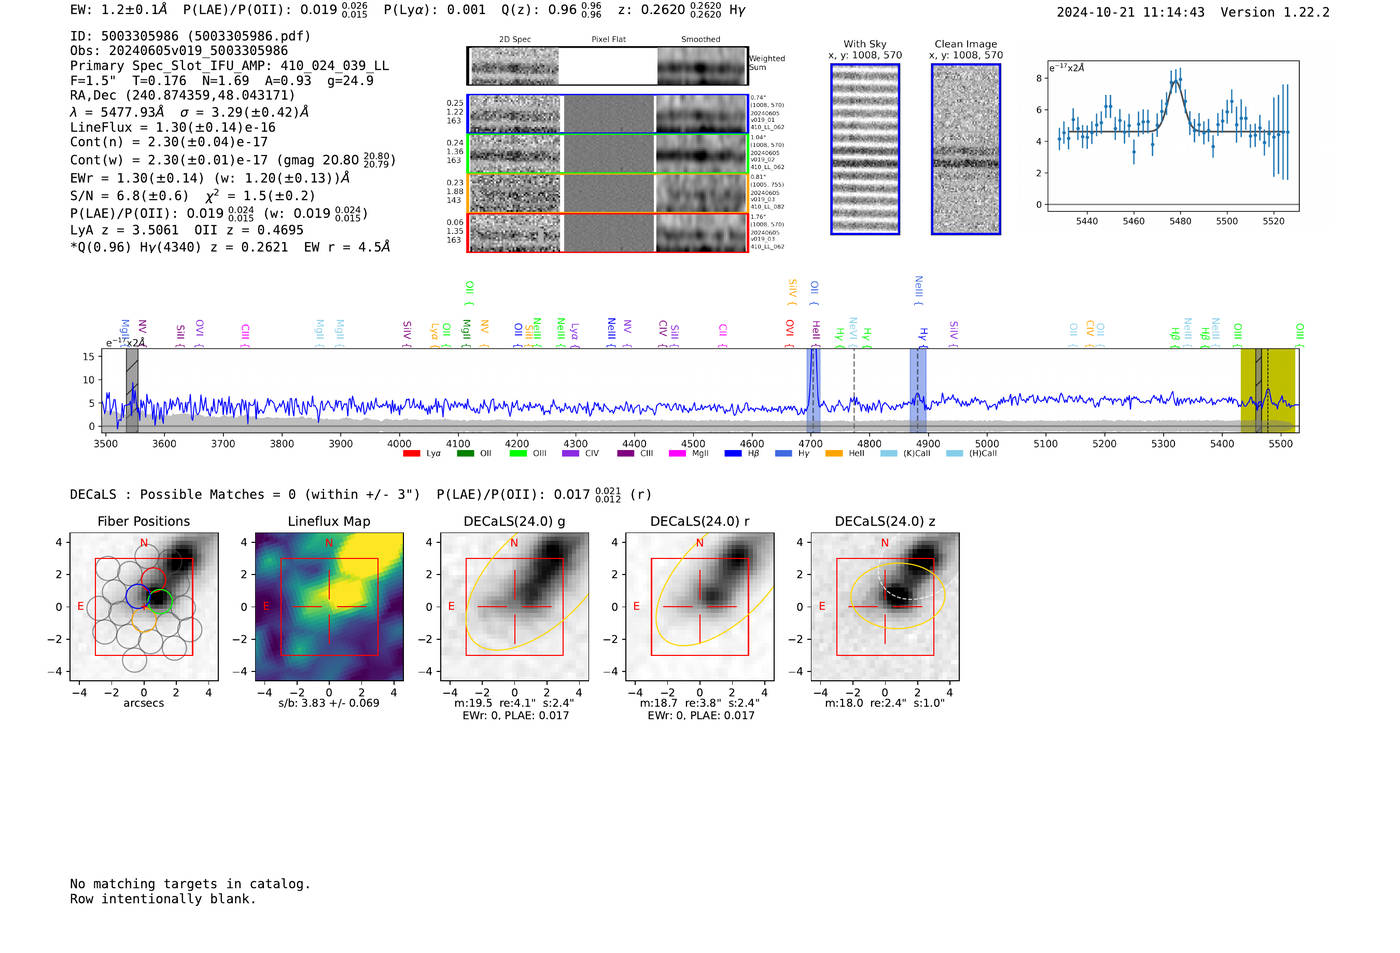Click the m:18.7 re:3.8" s:2.4" caption
The height and width of the screenshot is (953, 1400).
(700, 703)
